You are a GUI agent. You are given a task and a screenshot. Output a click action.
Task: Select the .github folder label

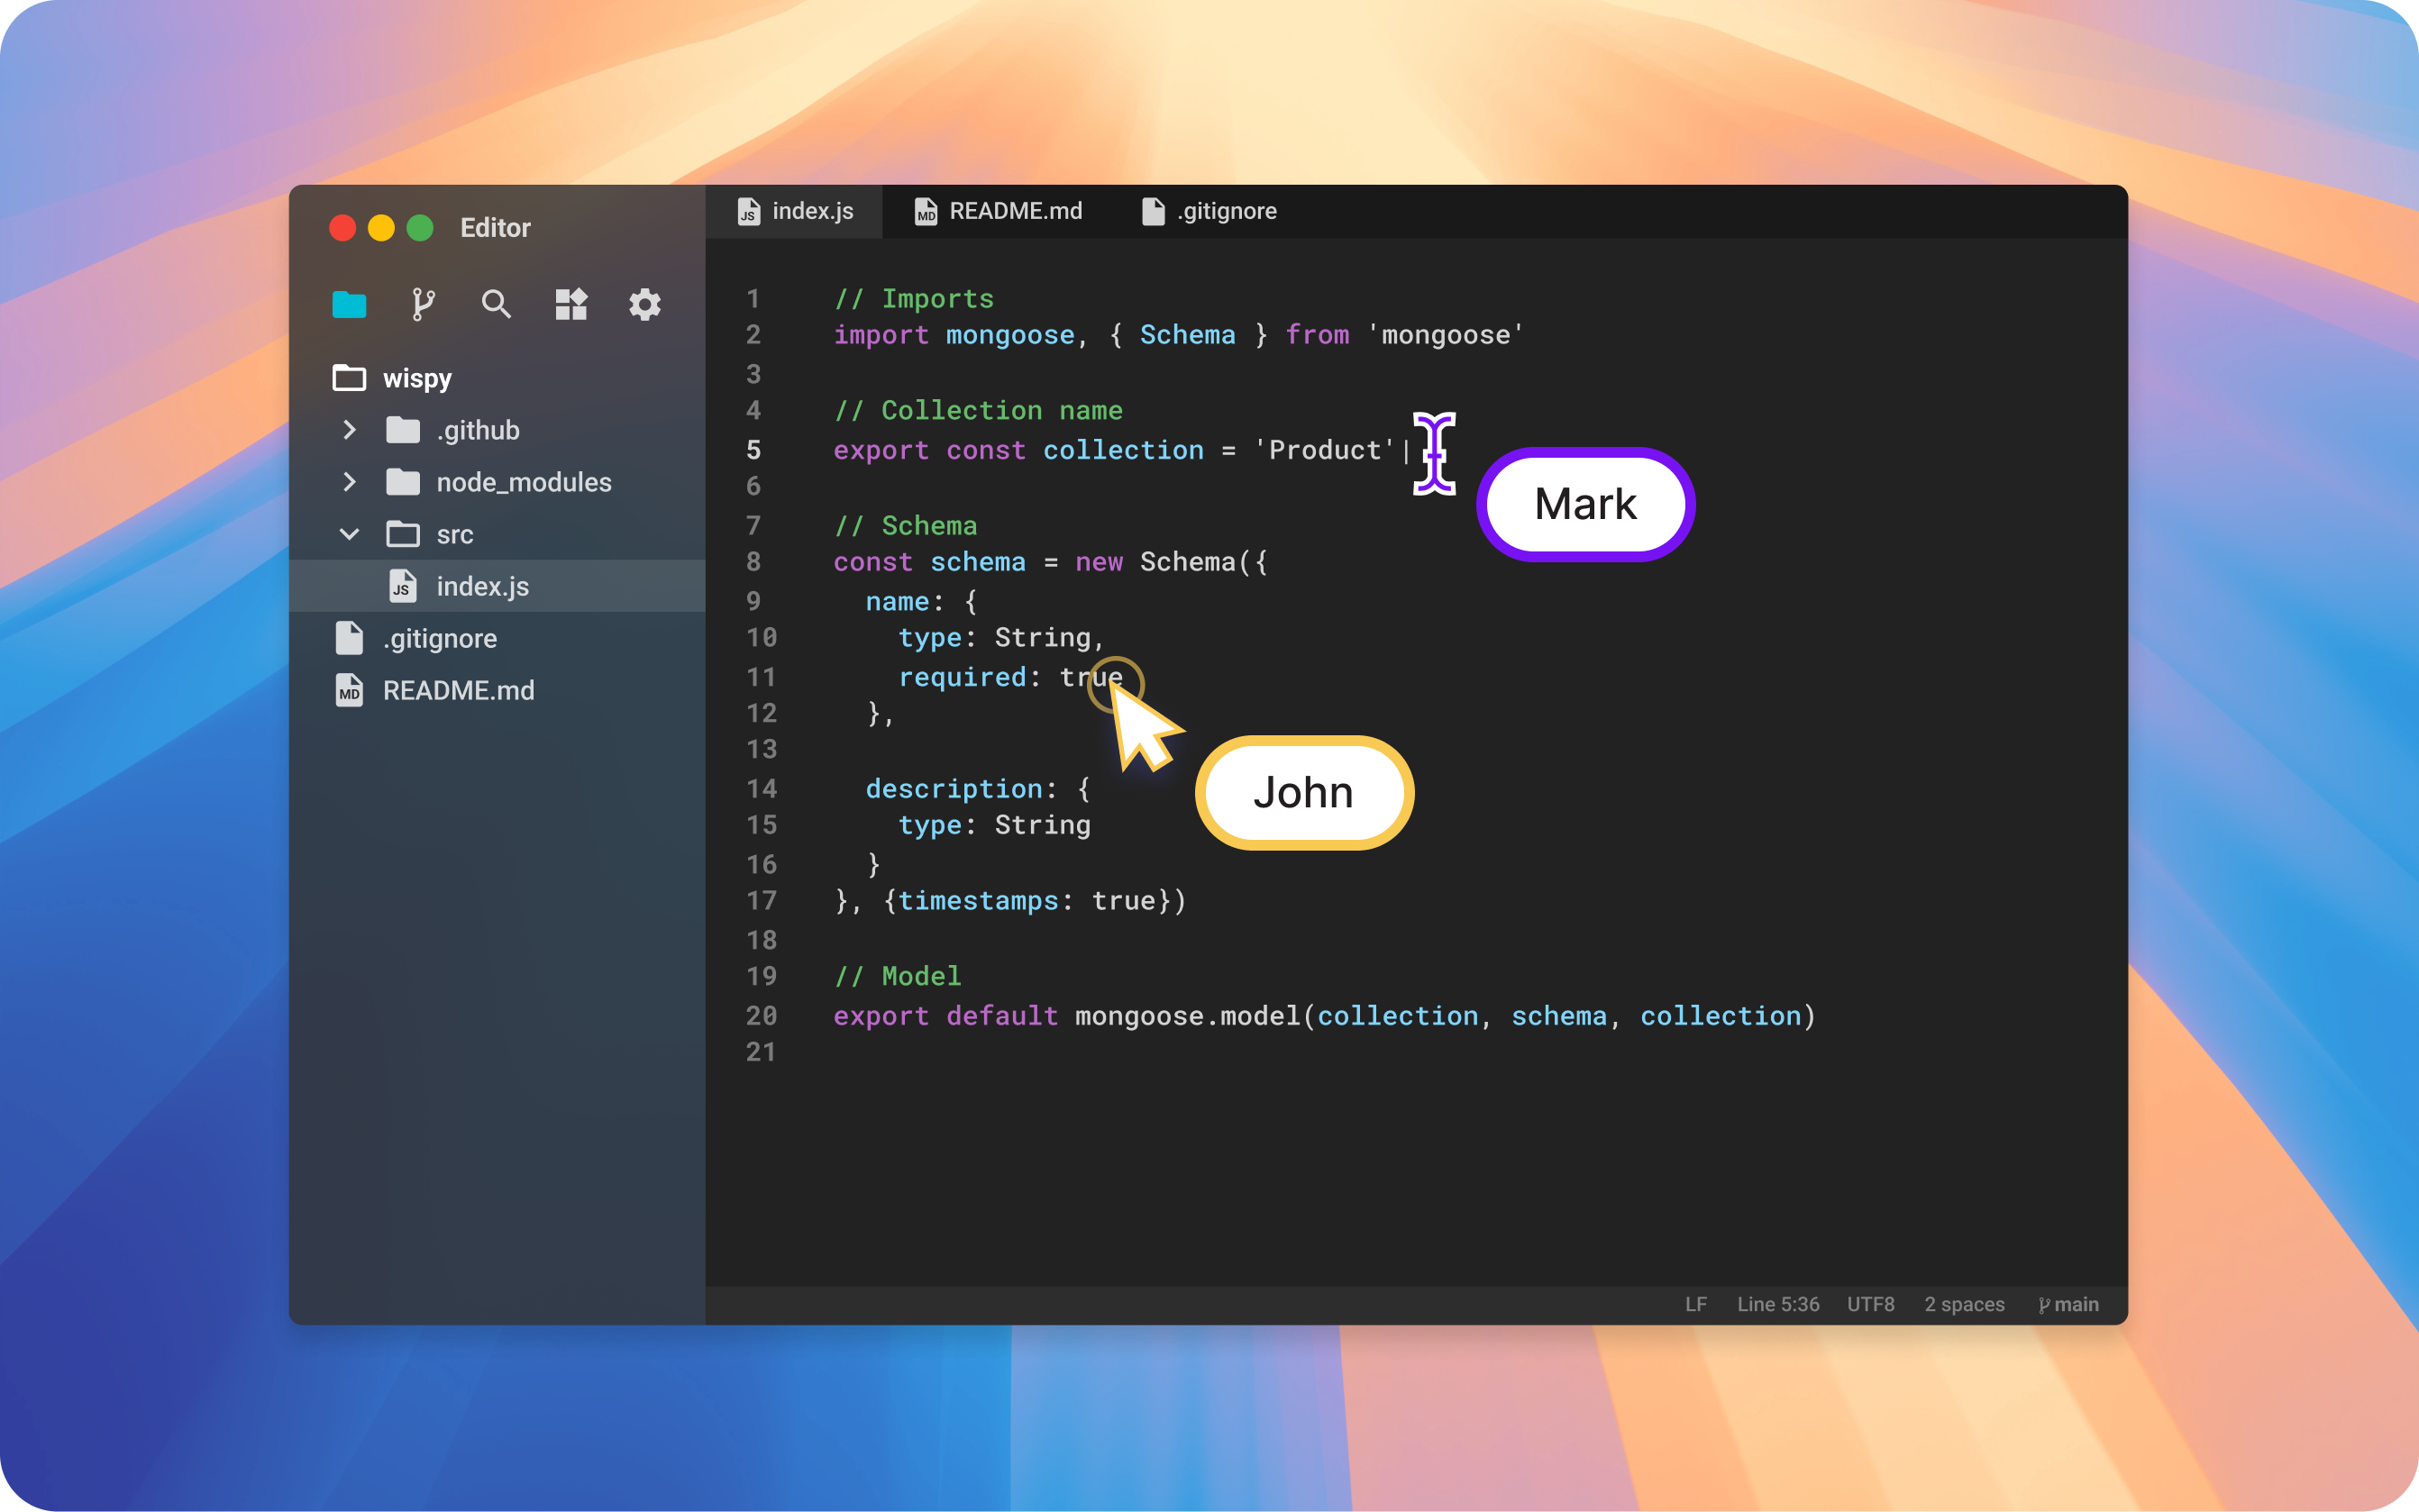478,430
